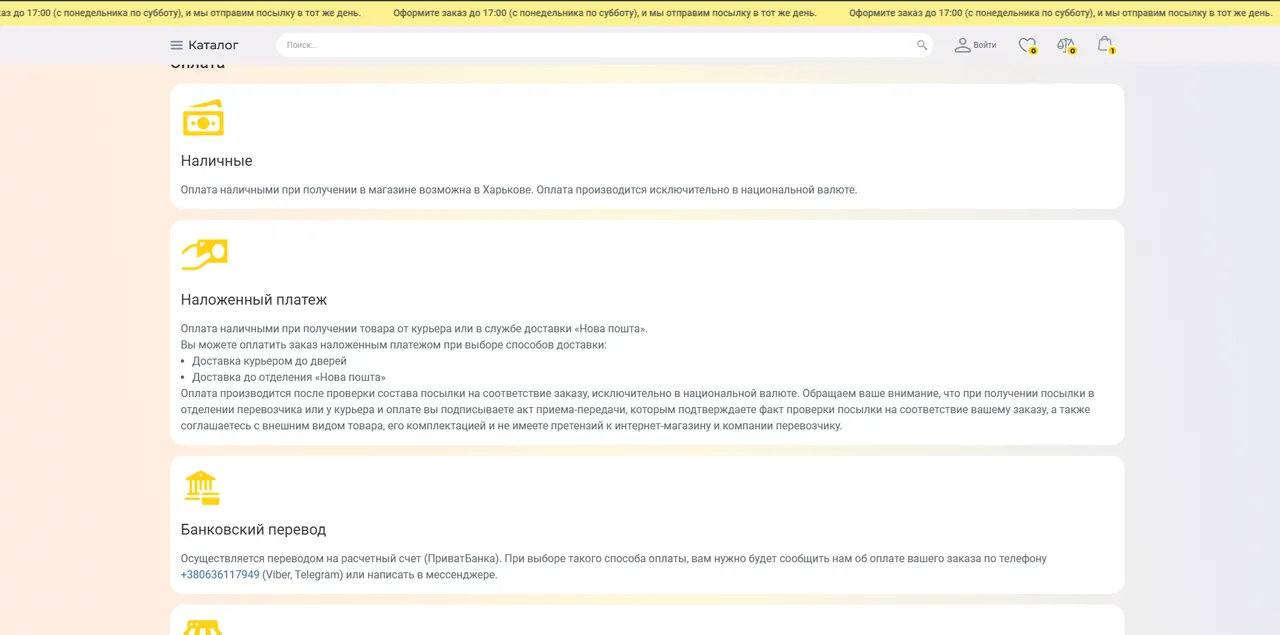Open the shopping cart bag icon

[x=1105, y=45]
